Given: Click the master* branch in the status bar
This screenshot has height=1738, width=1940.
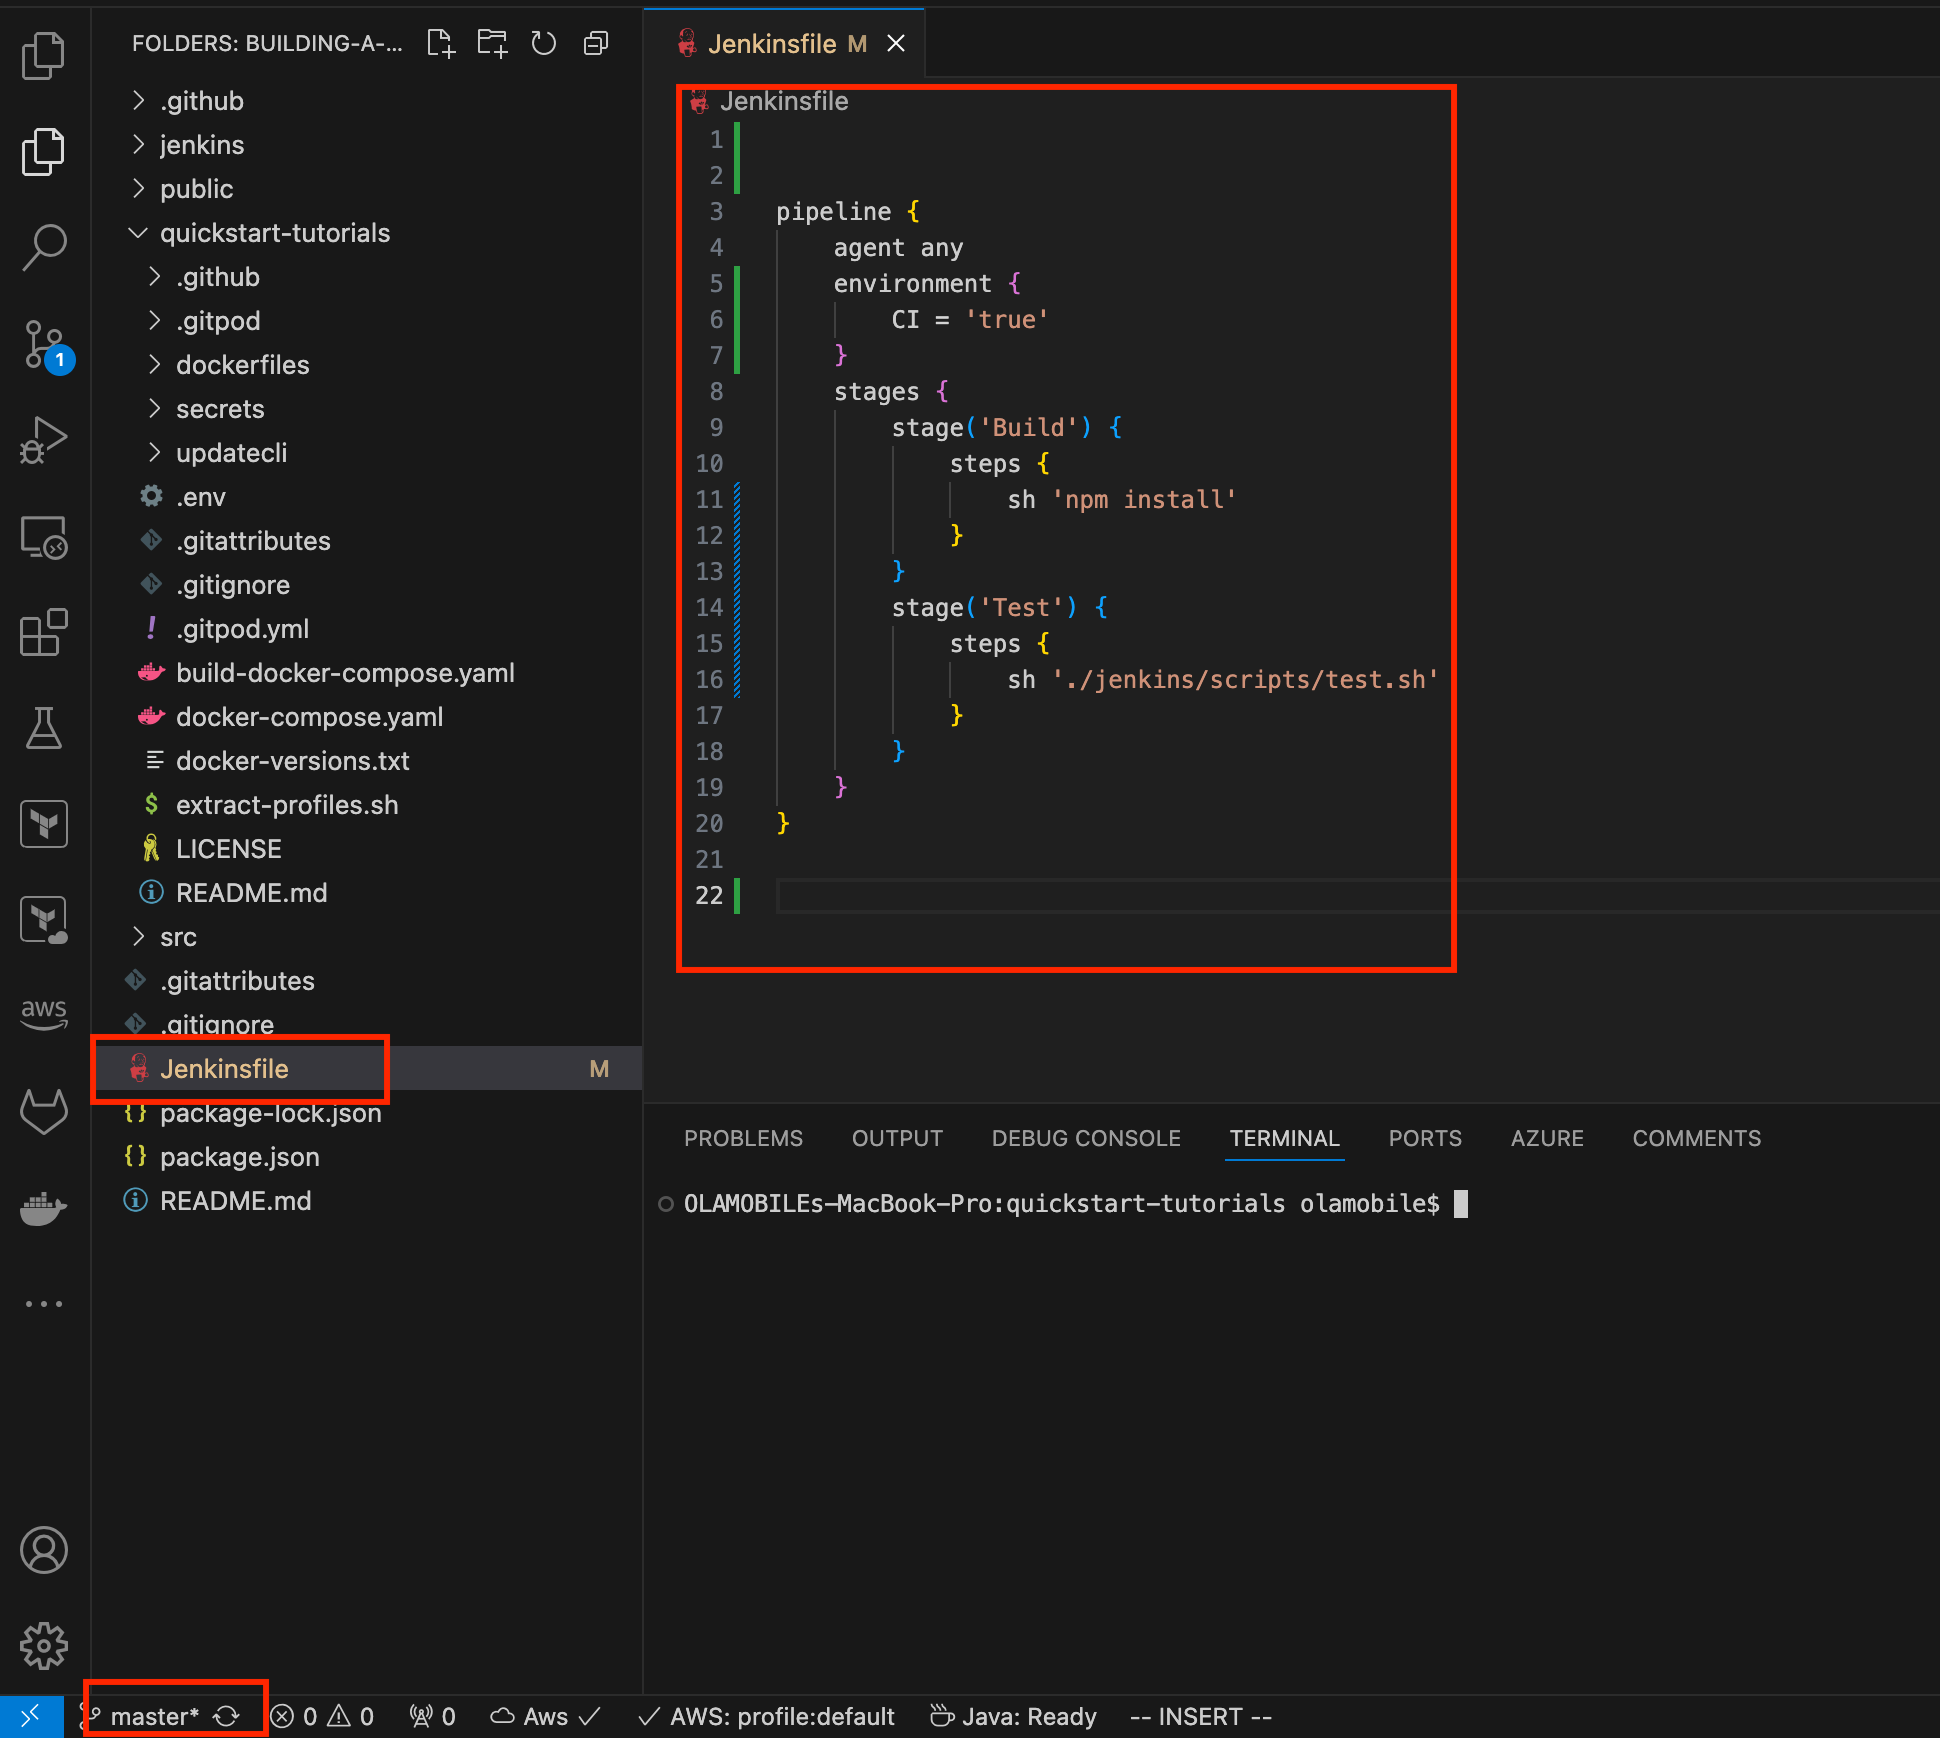Looking at the screenshot, I should pos(154,1716).
